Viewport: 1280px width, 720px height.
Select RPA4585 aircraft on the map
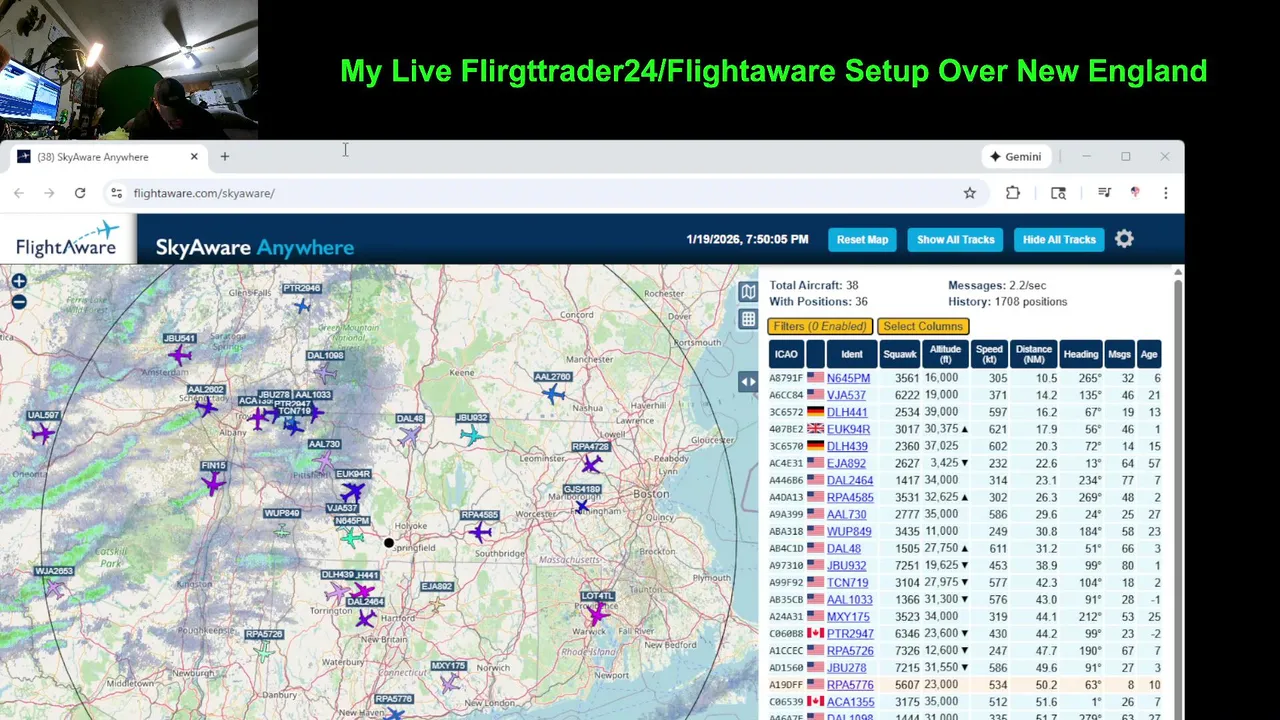(x=481, y=532)
